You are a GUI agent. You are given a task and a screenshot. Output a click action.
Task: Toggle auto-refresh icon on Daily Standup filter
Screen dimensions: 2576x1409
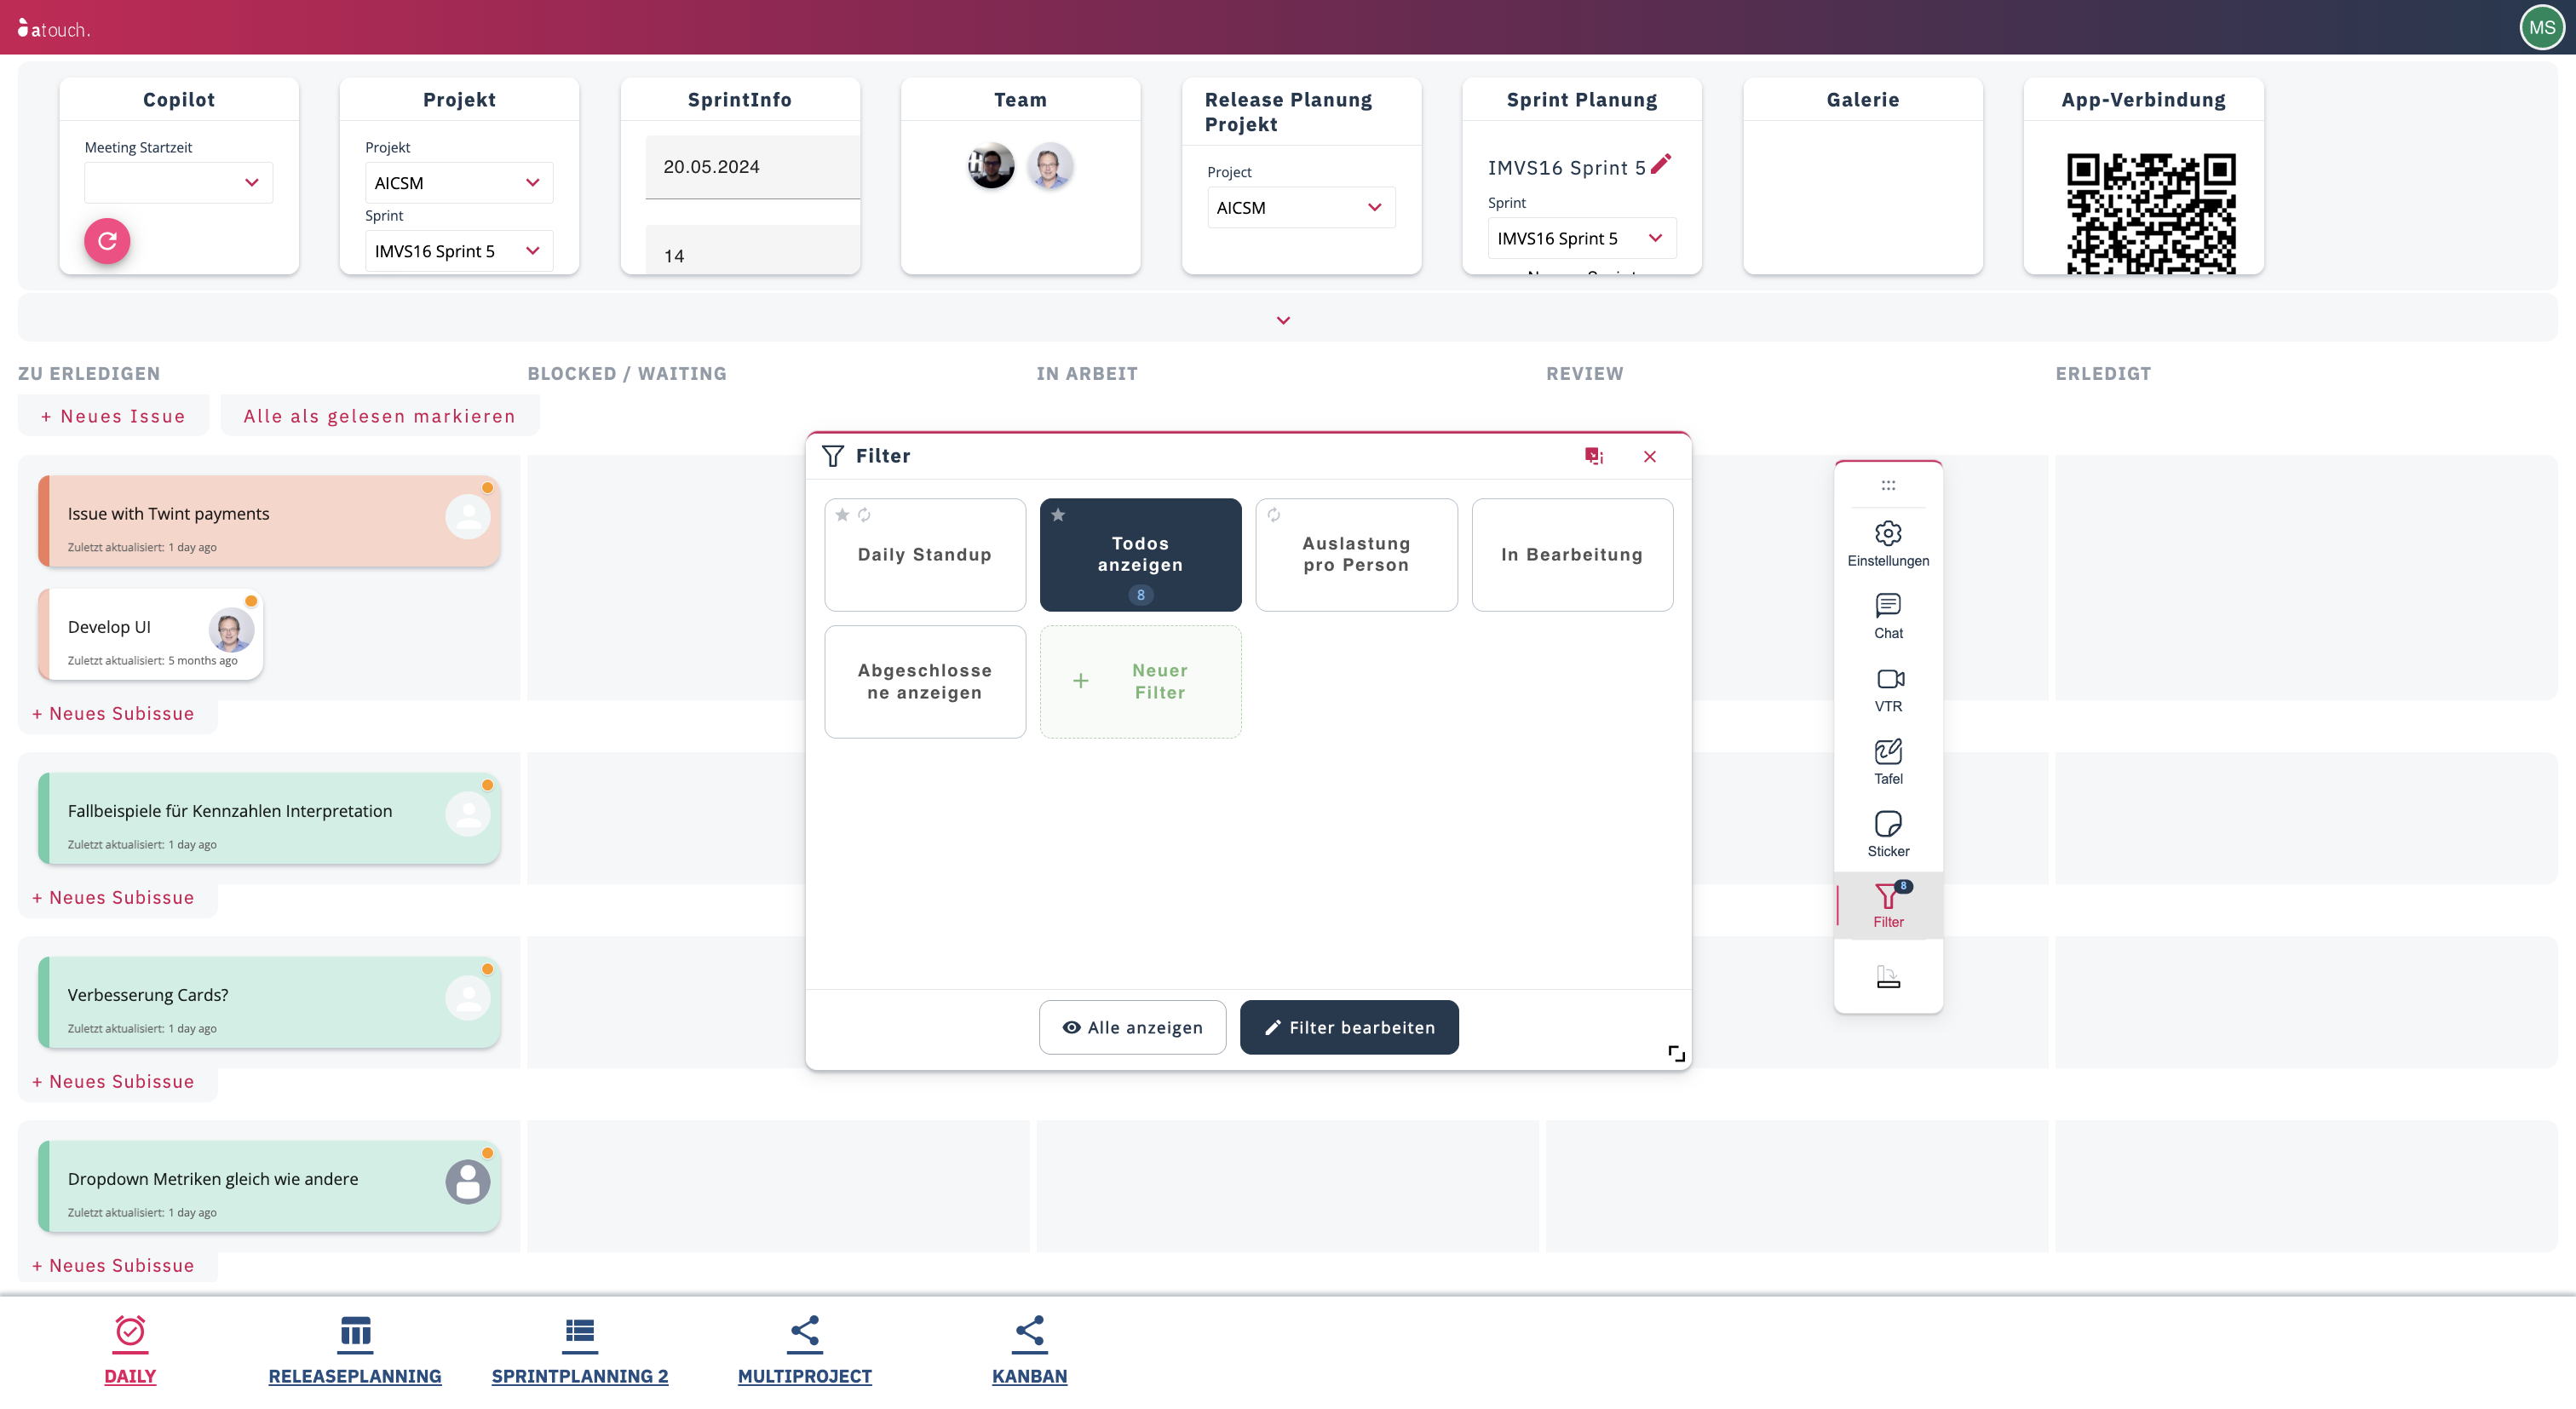864,515
